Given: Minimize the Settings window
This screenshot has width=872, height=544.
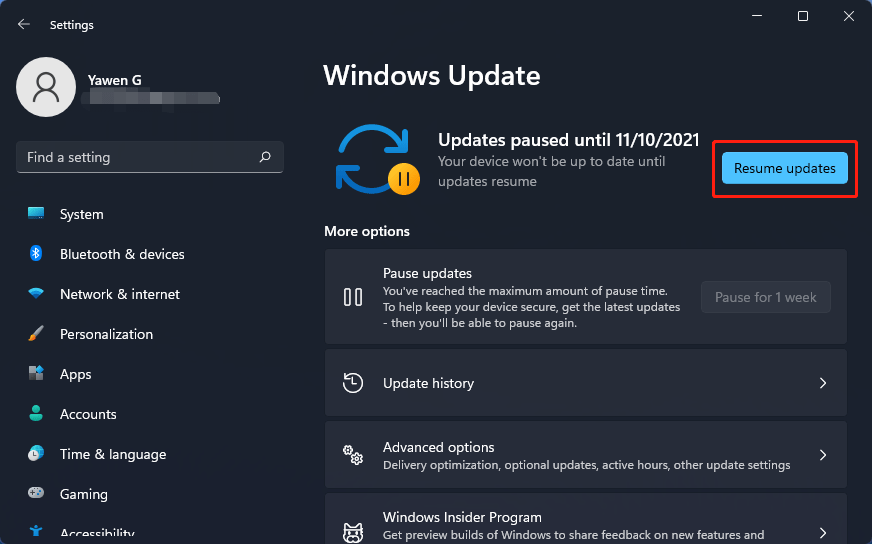Looking at the screenshot, I should point(757,16).
